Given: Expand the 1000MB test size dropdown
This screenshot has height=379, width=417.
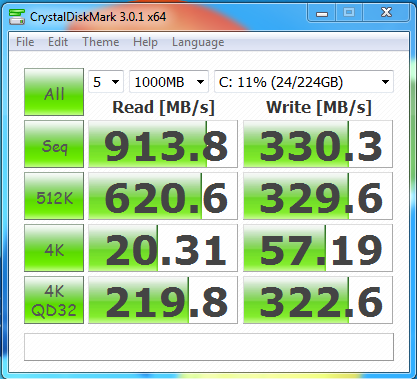Looking at the screenshot, I should click(x=169, y=82).
